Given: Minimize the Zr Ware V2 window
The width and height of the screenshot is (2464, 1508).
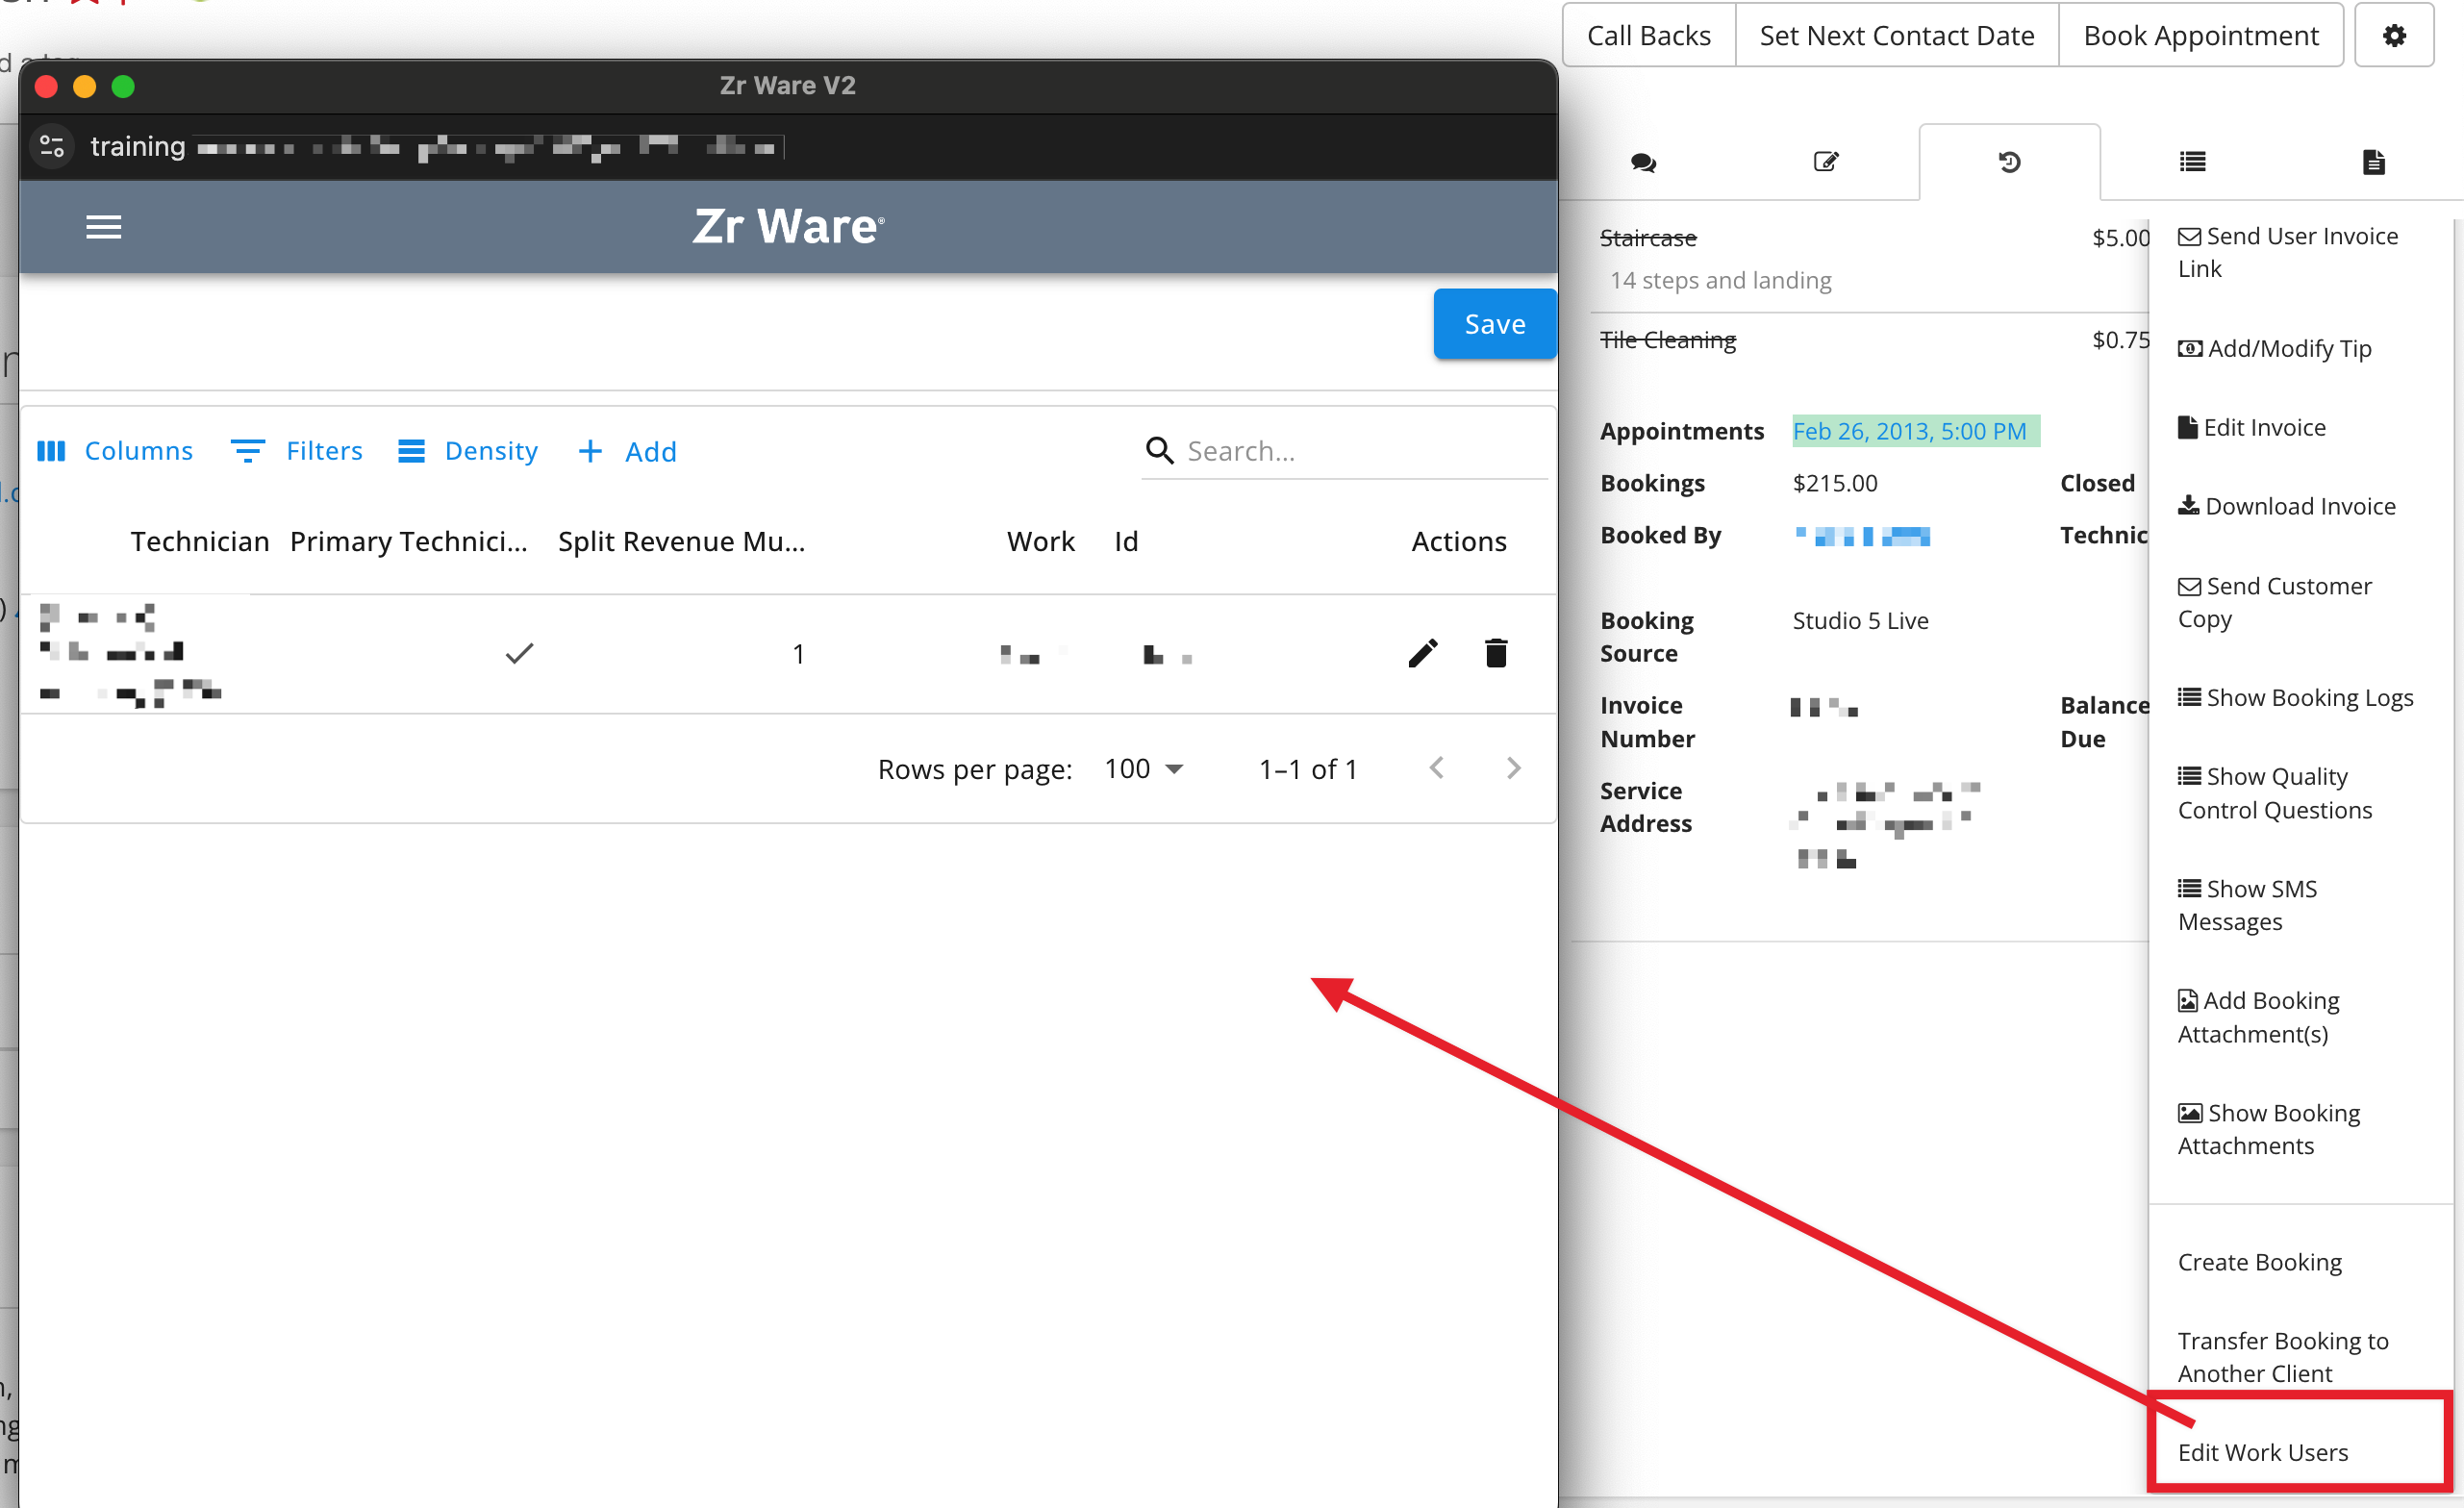Looking at the screenshot, I should click(x=84, y=86).
